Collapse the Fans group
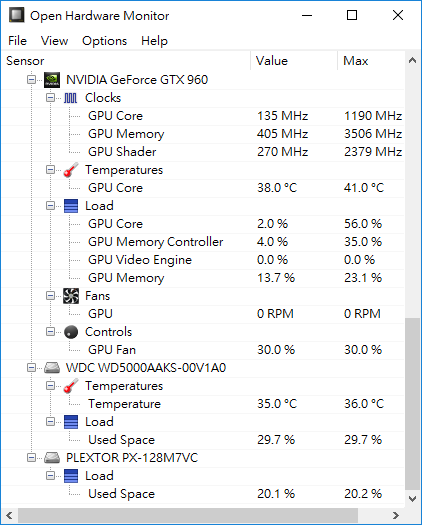 (50, 296)
